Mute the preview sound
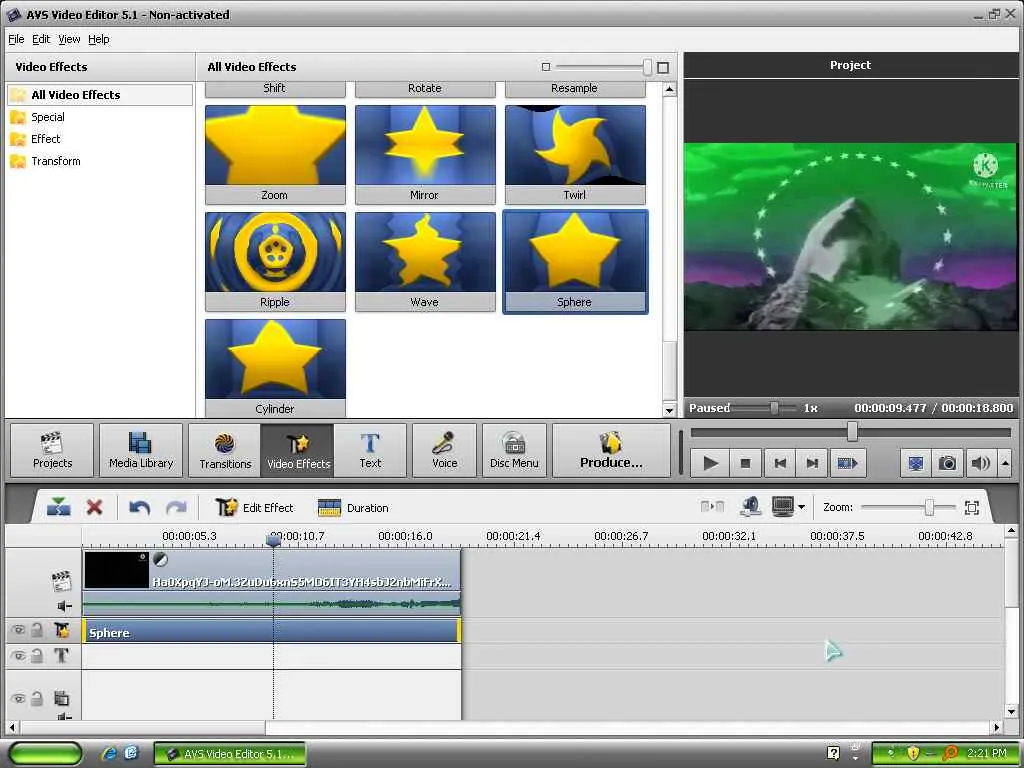 pos(981,463)
